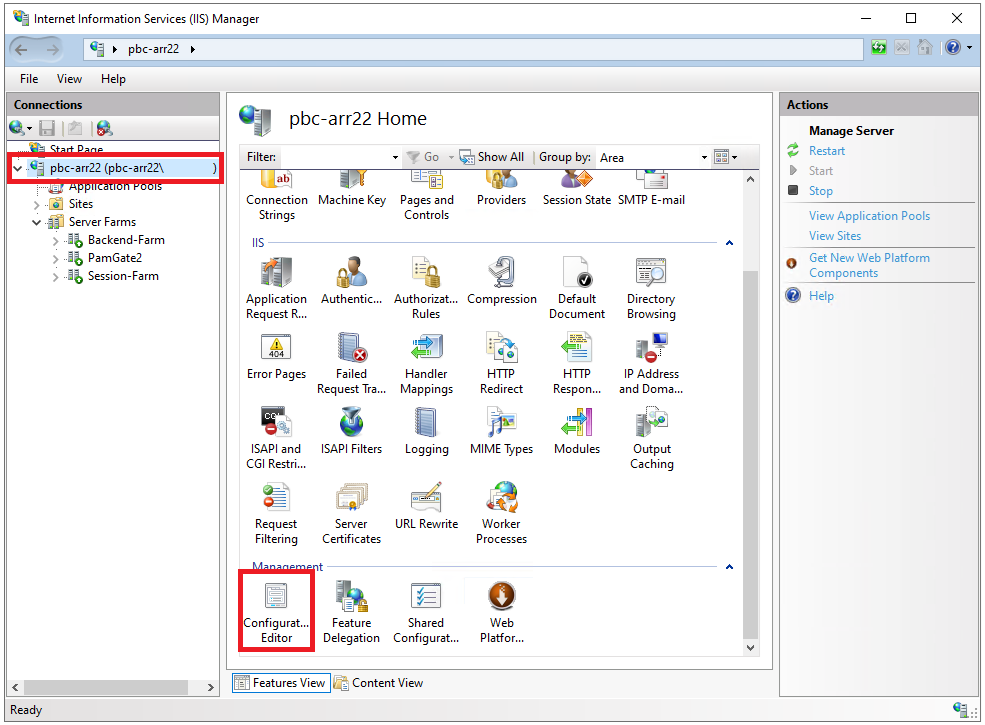Viewport: 985px width, 725px height.
Task: Click the Home icon in address bar
Action: (925, 48)
